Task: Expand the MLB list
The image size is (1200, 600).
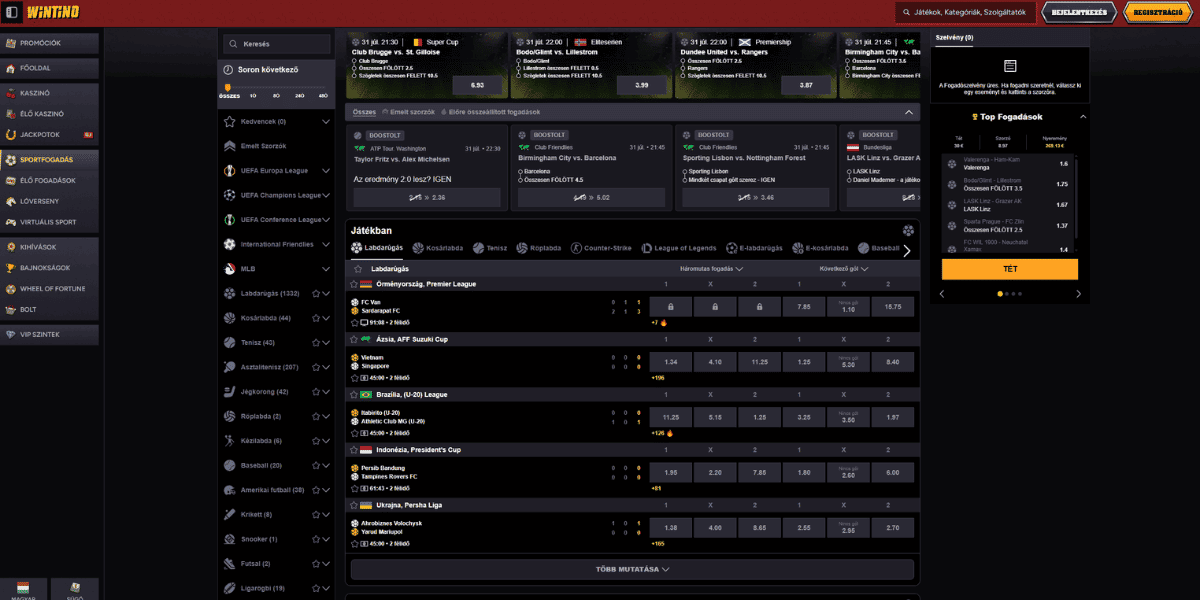Action: (x=326, y=269)
